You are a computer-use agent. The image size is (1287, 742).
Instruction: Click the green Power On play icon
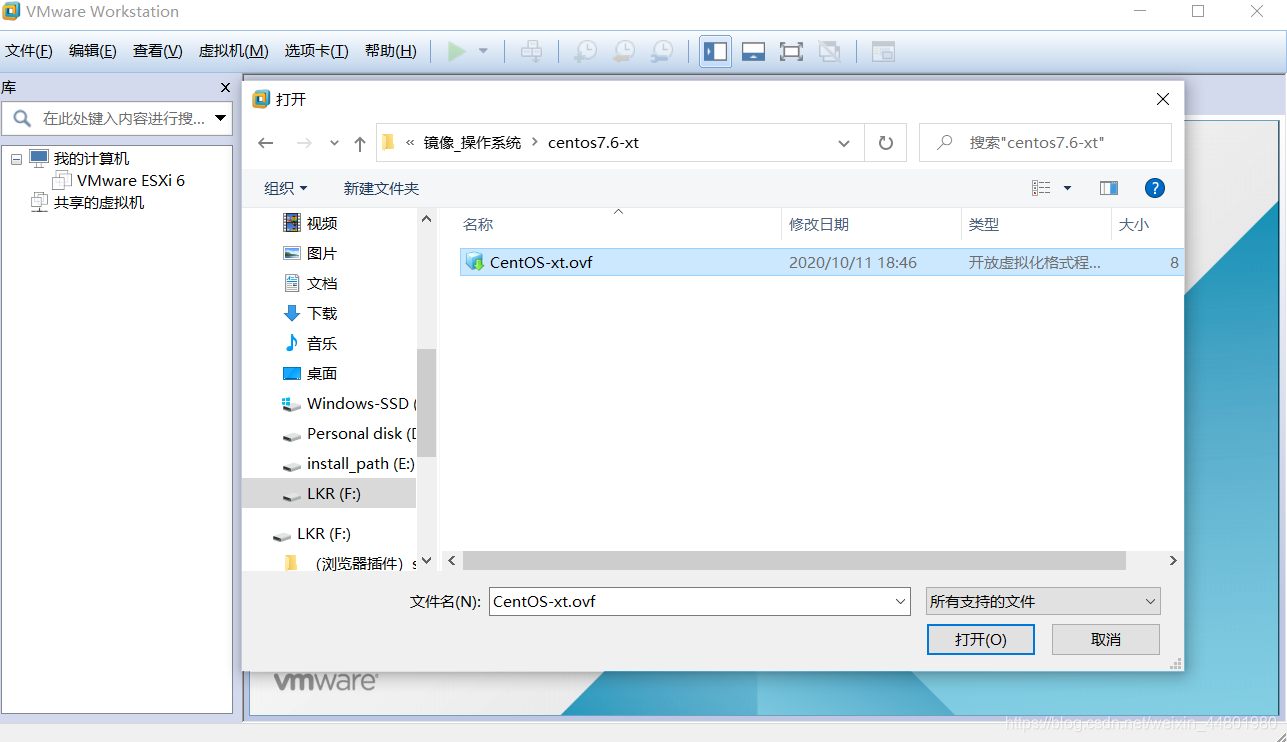457,51
